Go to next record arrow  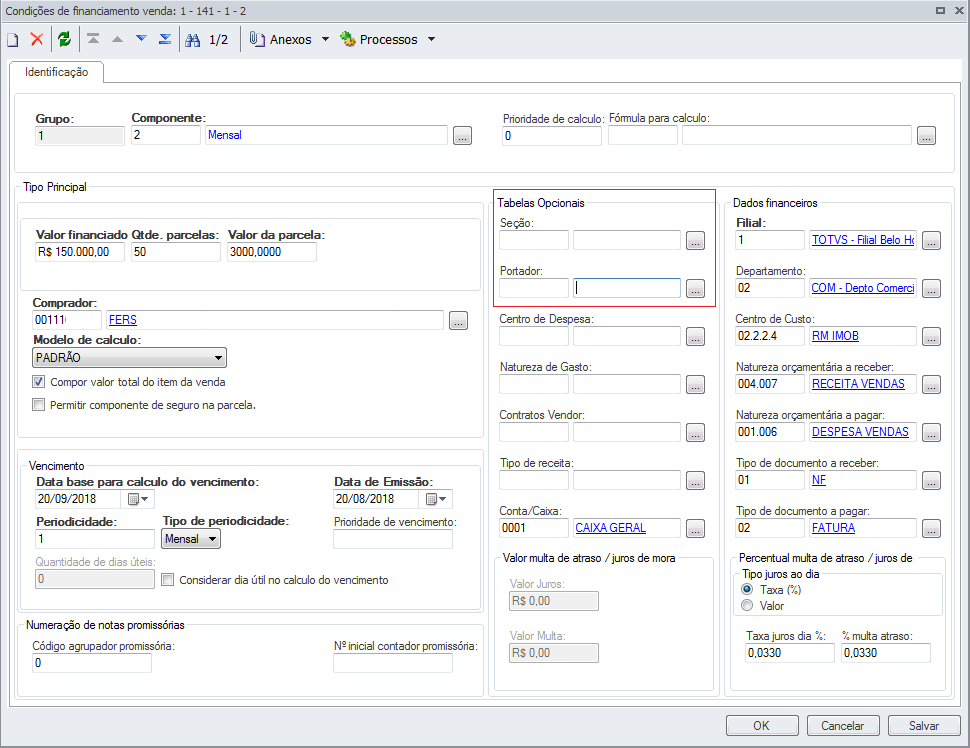(141, 39)
